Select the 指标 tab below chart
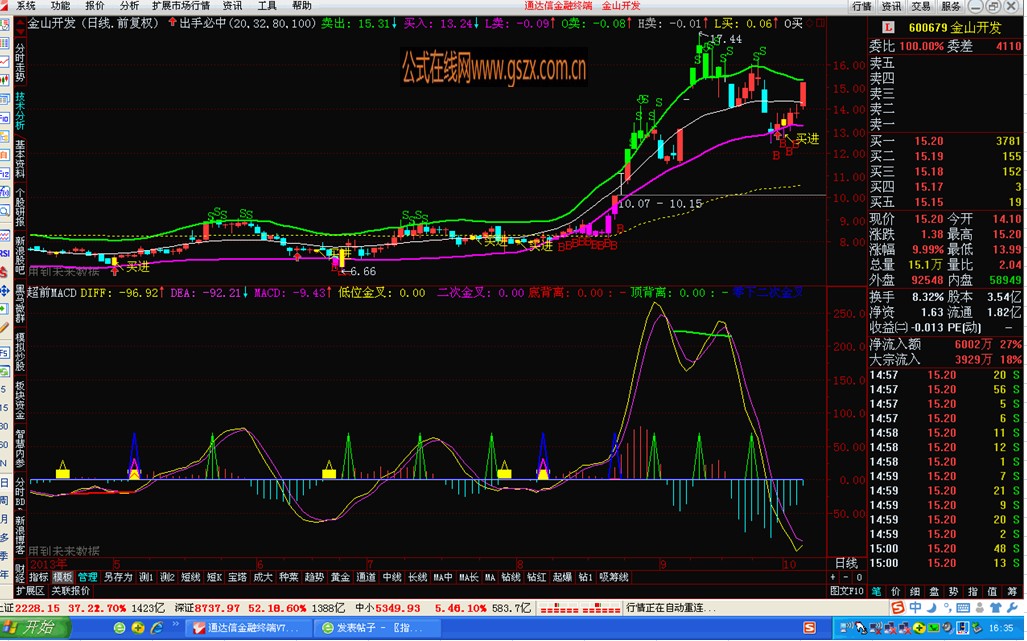The image size is (1027, 641). [39, 577]
